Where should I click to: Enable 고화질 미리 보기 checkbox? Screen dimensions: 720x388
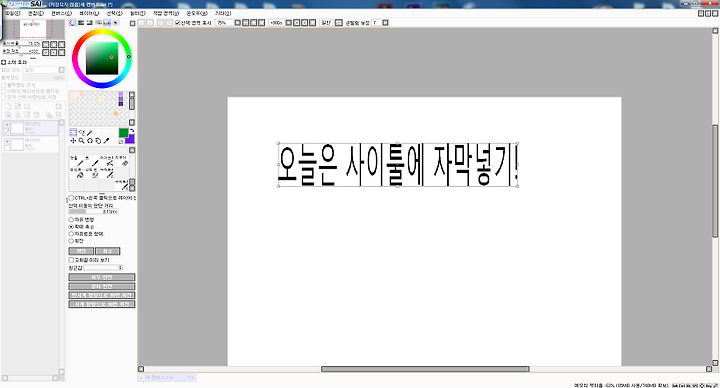point(71,260)
